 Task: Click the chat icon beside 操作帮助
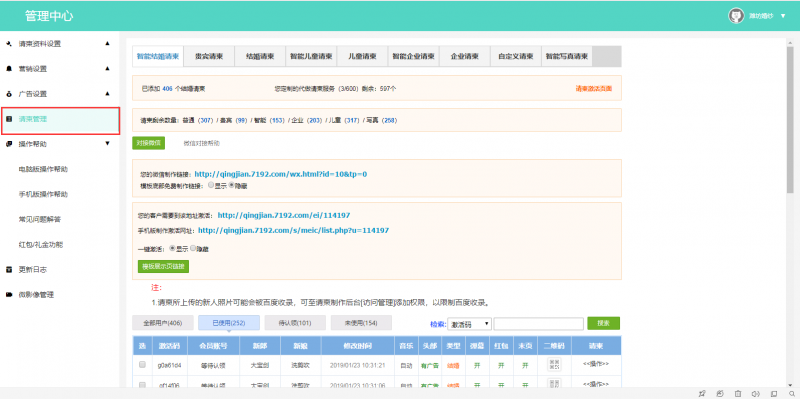pyautogui.click(x=9, y=144)
